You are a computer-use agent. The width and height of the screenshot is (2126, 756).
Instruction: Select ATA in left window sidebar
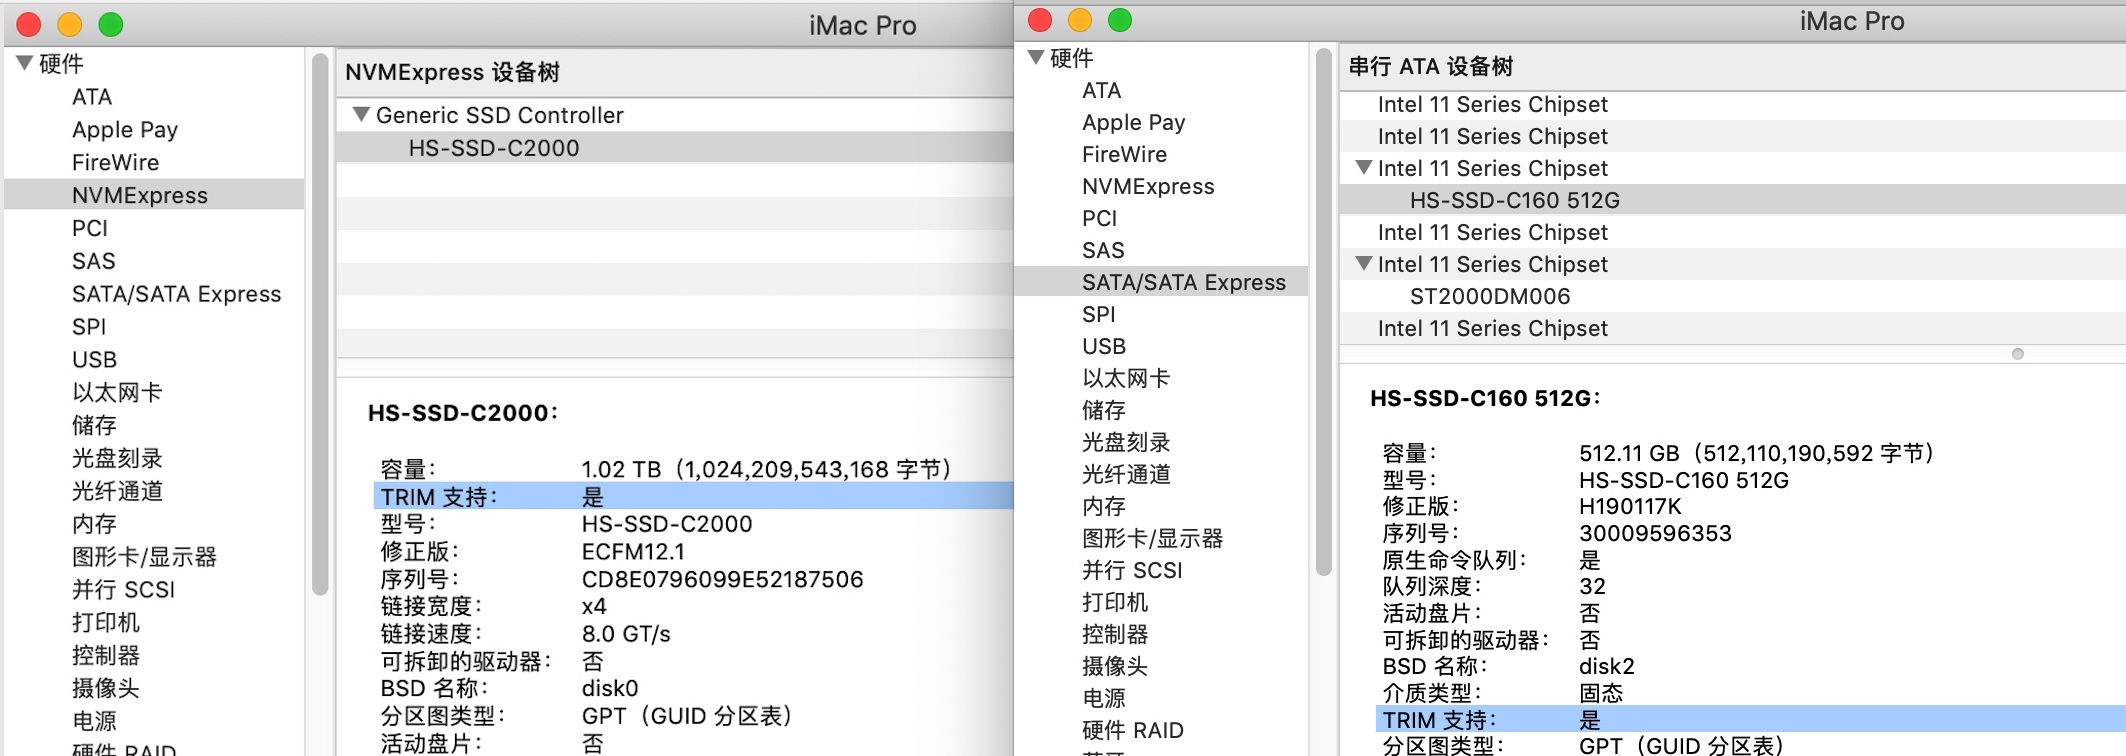point(92,97)
